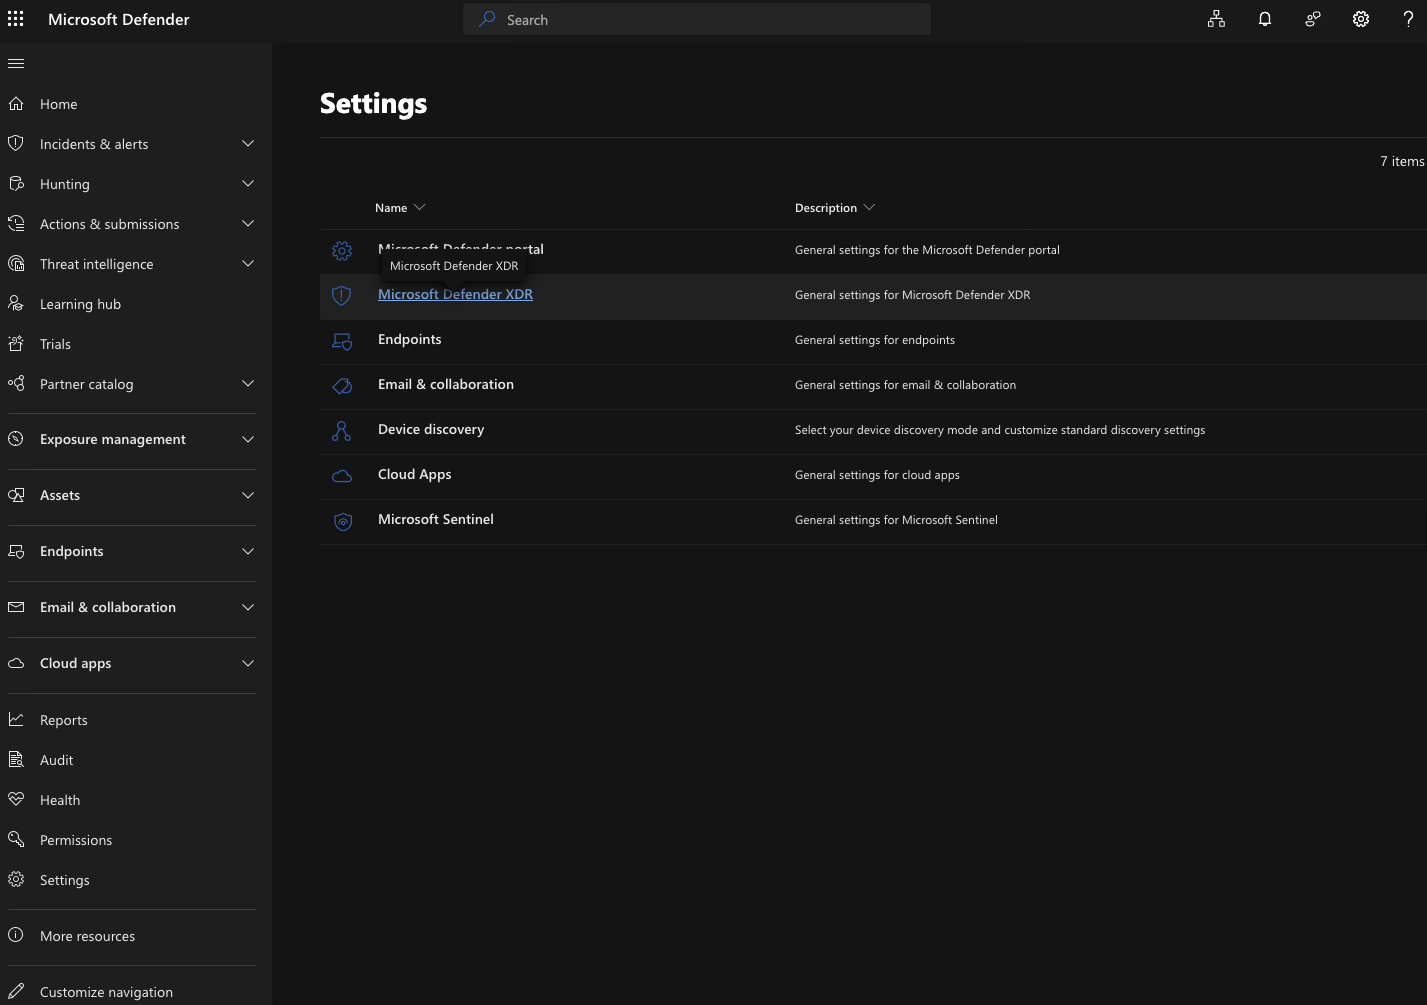Viewport: 1427px width, 1005px height.
Task: Click the Health icon in the sidebar
Action: (16, 799)
